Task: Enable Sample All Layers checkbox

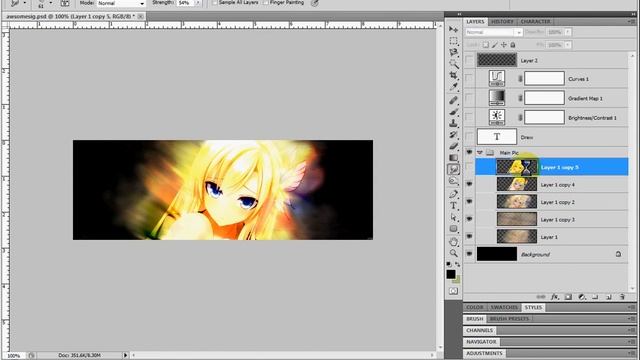Action: (215, 3)
